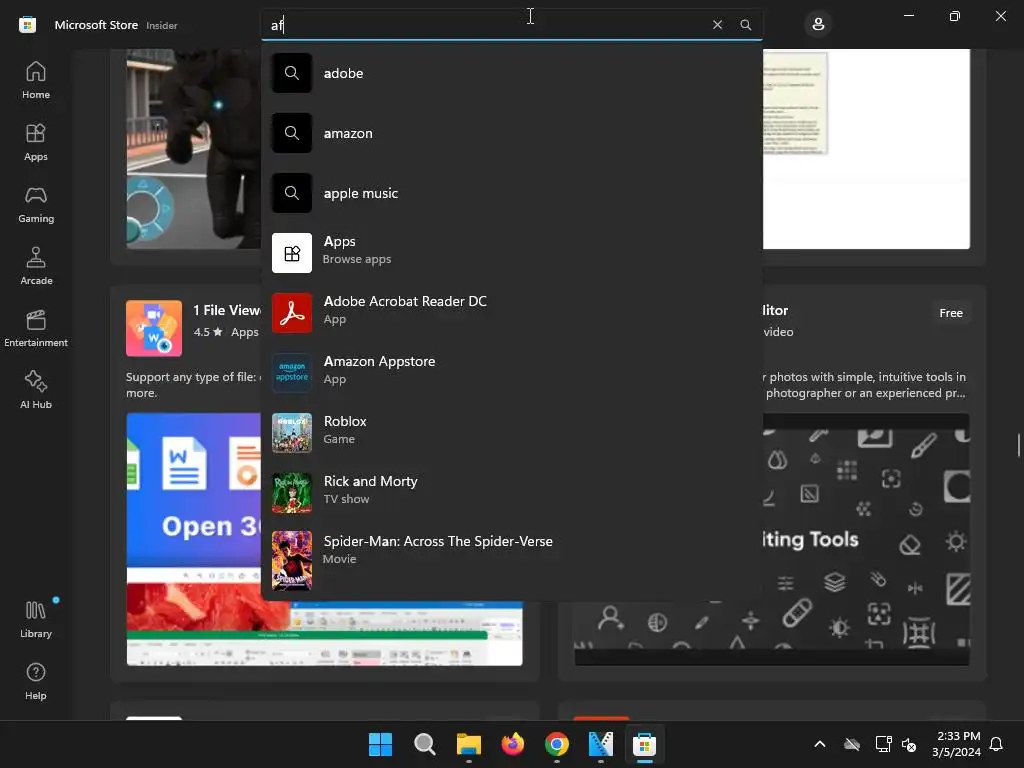Open the Editing Tools screenshot image

click(x=866, y=539)
